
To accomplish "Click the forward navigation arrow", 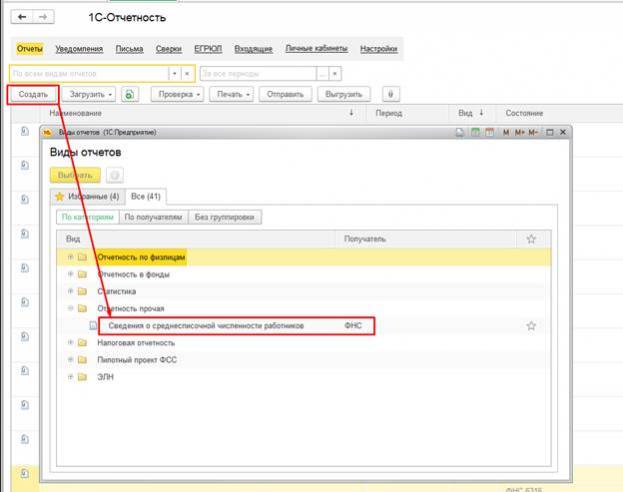I will point(43,18).
